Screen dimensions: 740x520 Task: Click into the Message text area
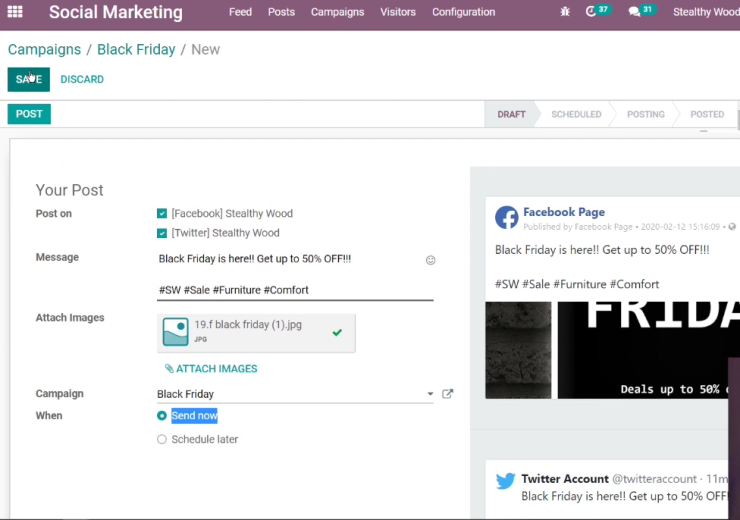295,274
